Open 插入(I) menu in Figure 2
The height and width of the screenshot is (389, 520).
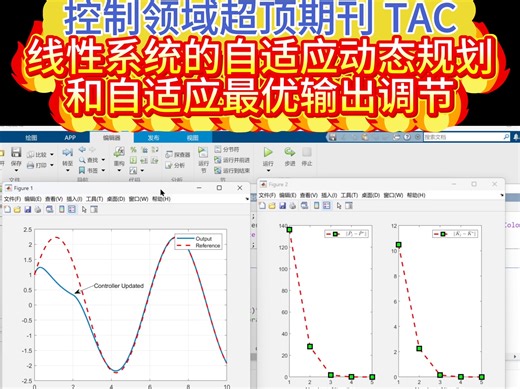[x=329, y=195]
